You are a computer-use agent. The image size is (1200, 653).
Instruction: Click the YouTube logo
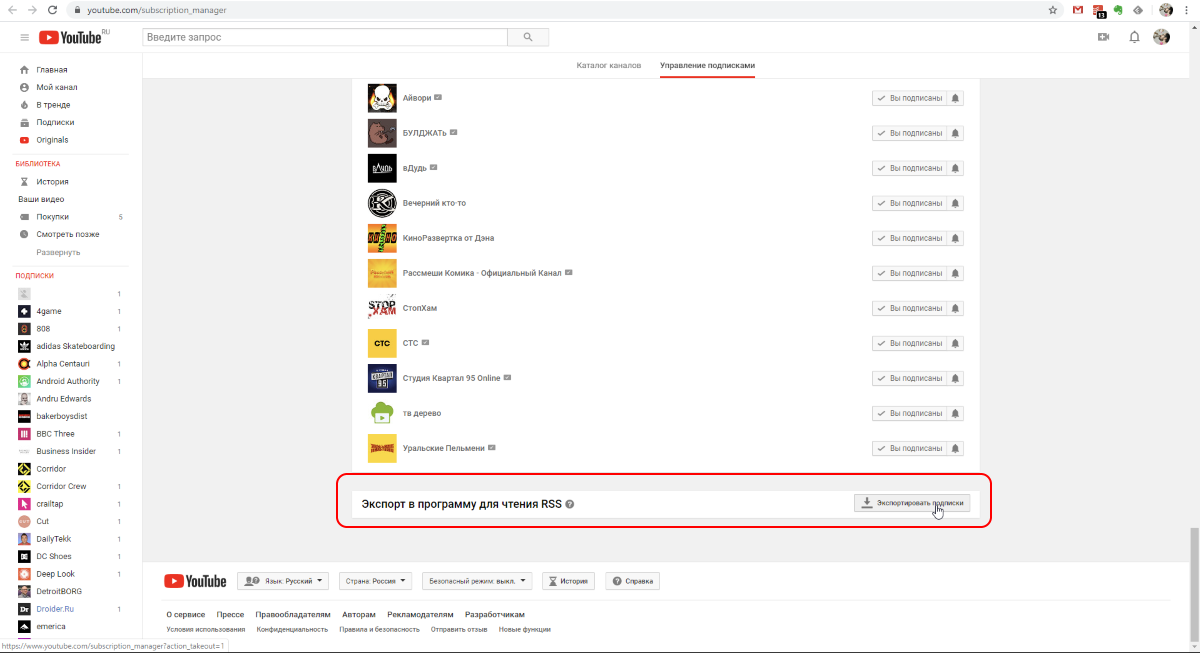[x=70, y=36]
